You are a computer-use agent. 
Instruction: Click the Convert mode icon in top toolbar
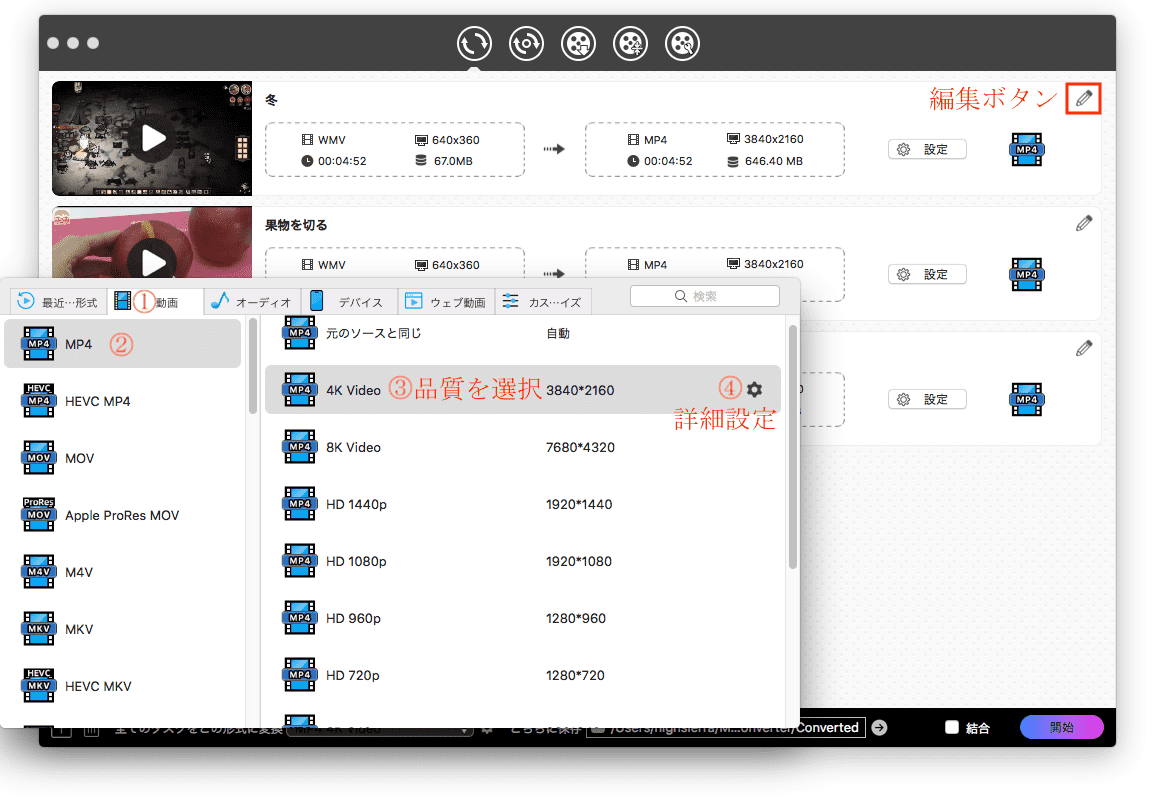(474, 43)
